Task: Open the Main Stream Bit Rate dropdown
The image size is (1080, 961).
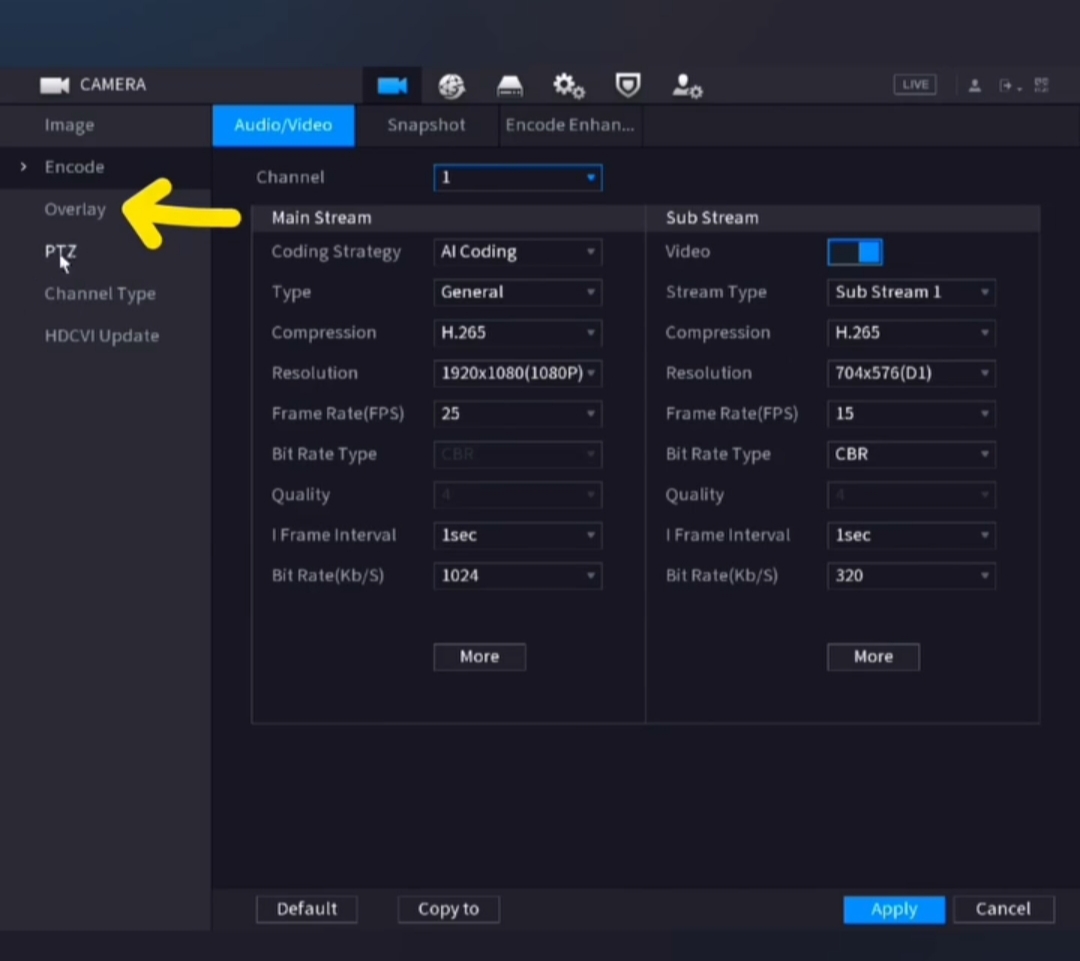Action: pyautogui.click(x=518, y=576)
